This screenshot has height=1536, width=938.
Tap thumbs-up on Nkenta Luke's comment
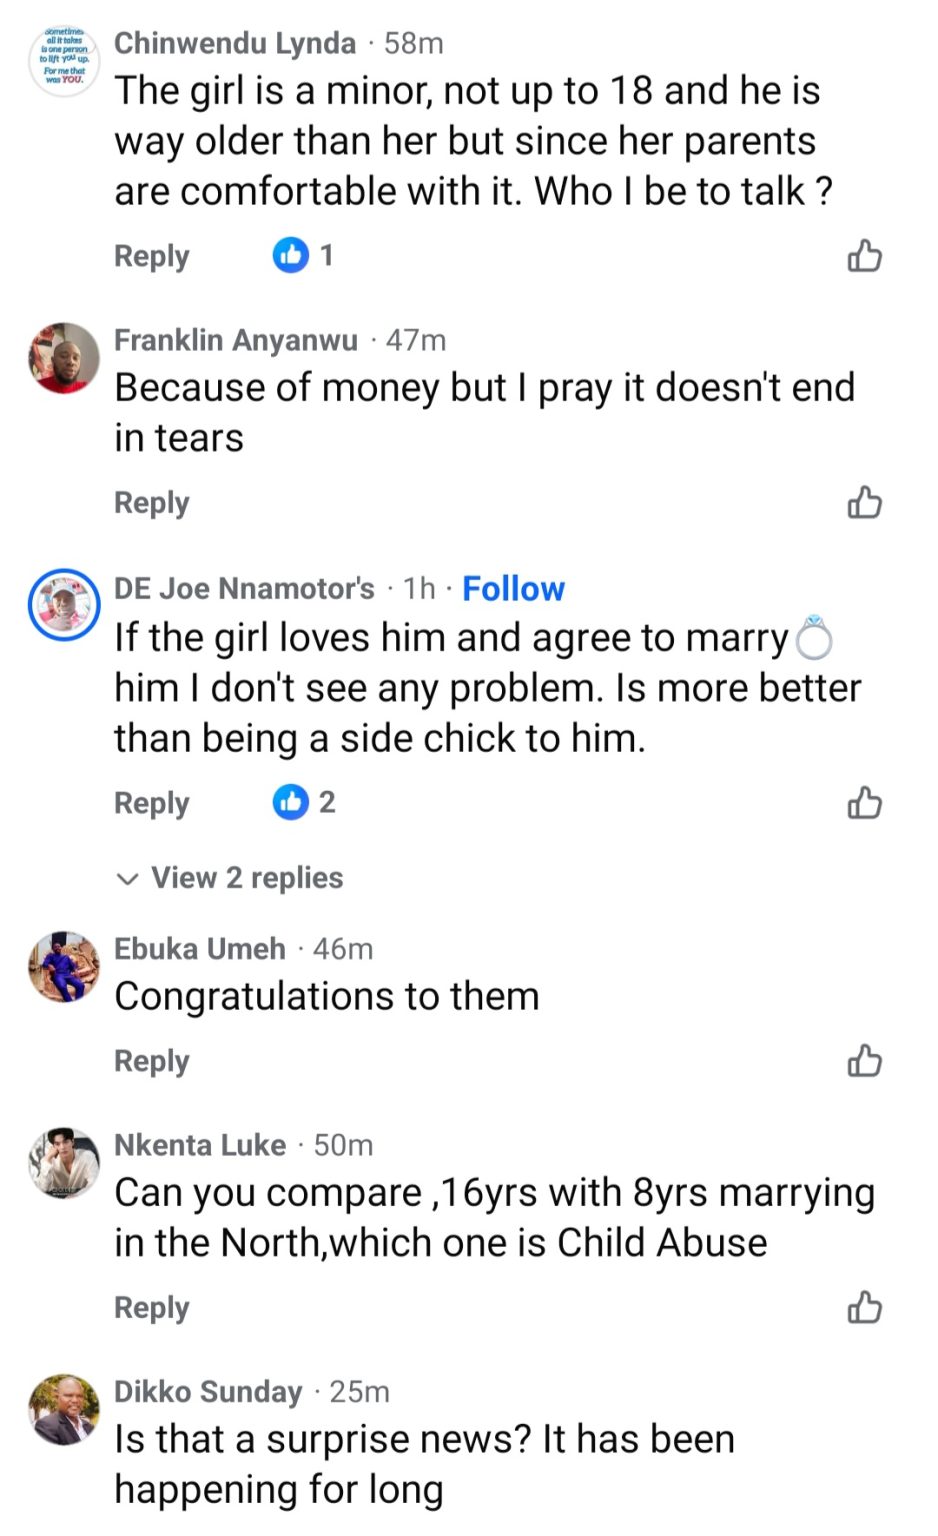[865, 1307]
